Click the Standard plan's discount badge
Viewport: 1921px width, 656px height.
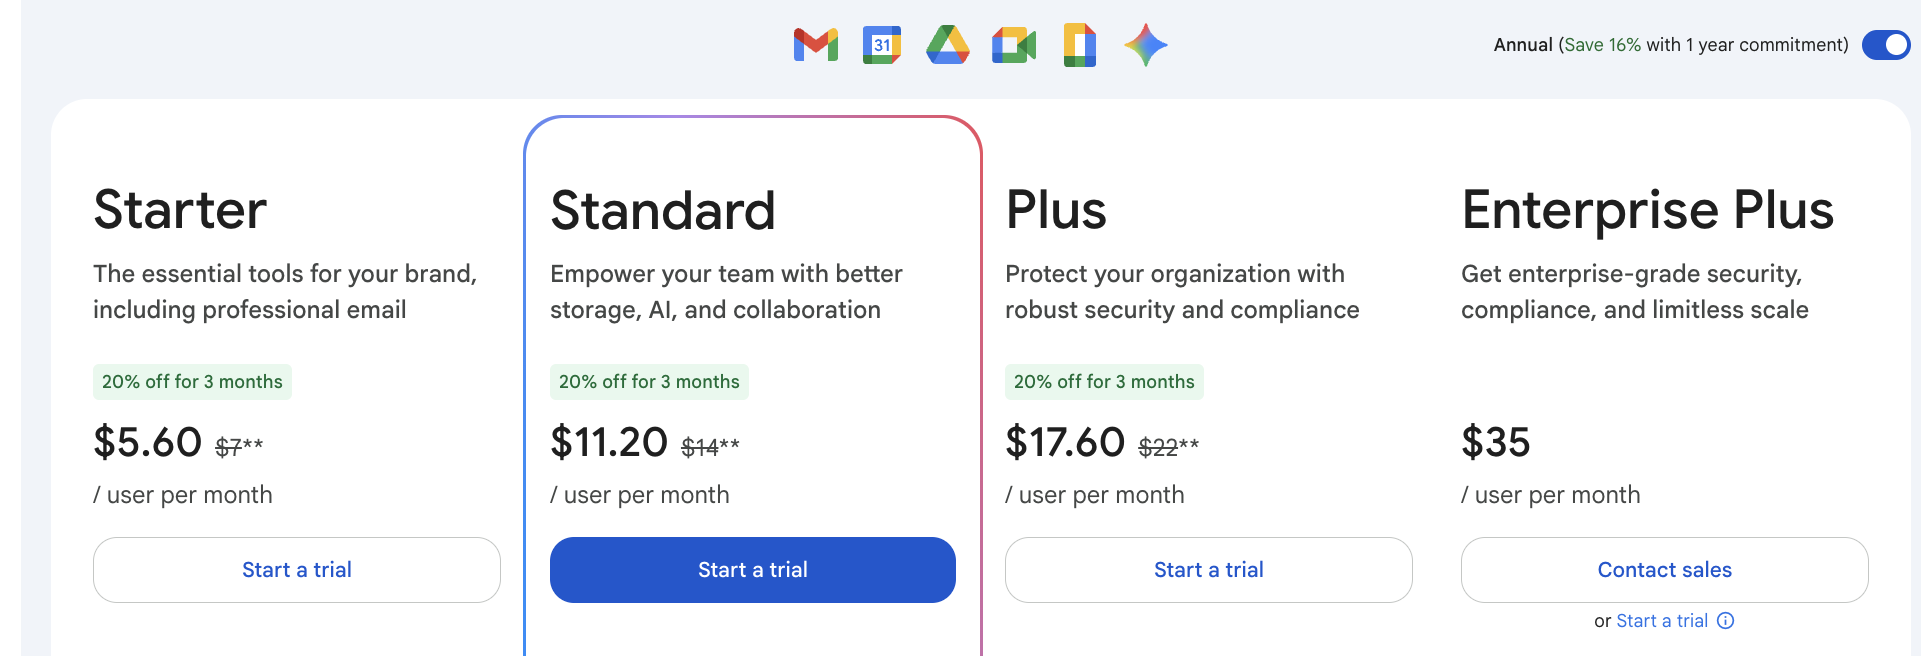coord(648,381)
